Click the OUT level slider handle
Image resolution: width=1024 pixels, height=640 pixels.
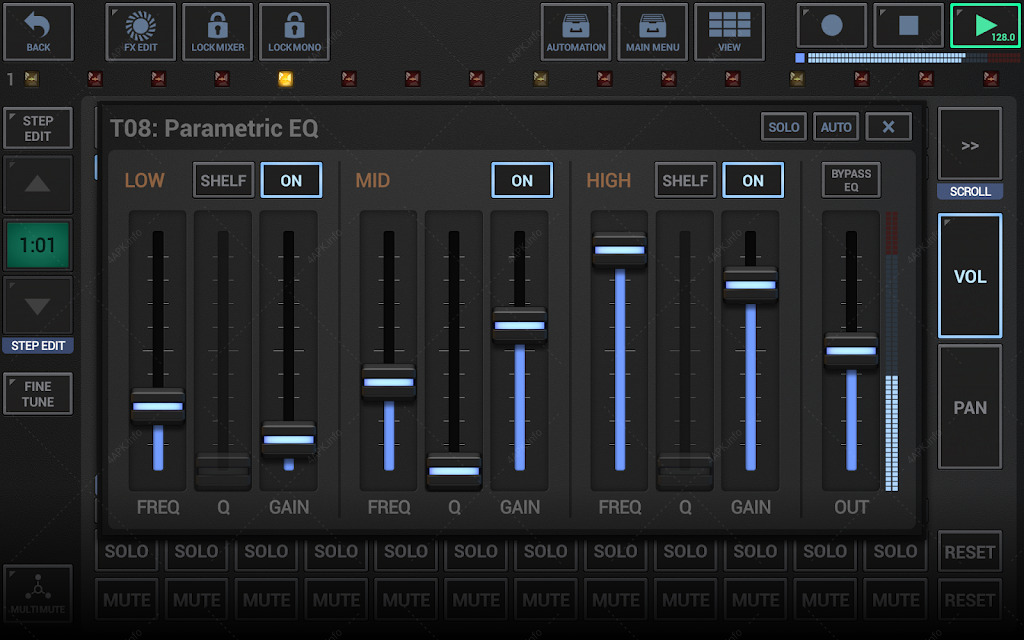click(x=851, y=351)
